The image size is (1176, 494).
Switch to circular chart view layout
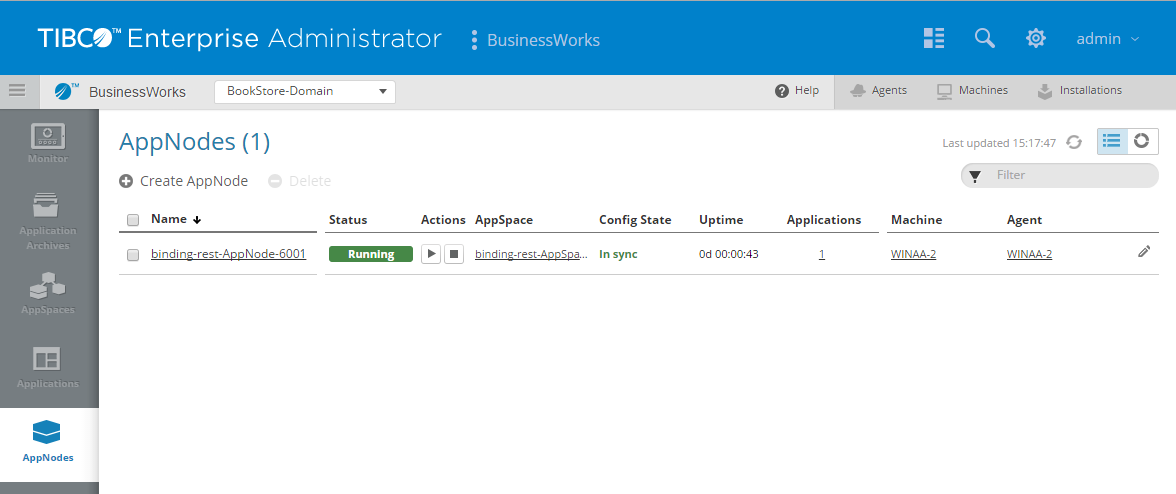pos(1142,141)
